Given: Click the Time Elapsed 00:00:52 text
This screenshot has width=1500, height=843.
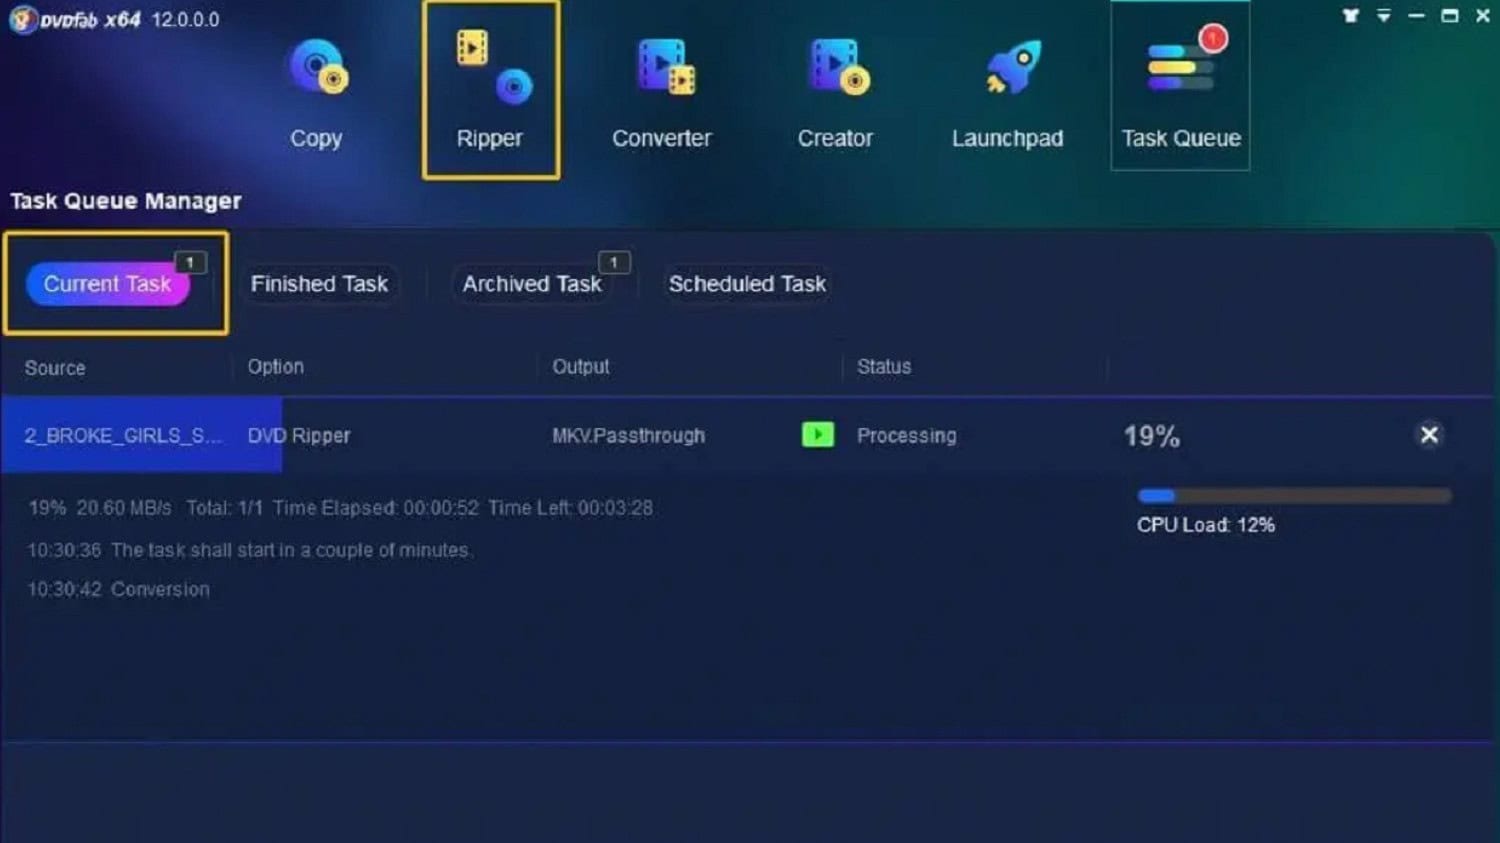Looking at the screenshot, I should pyautogui.click(x=376, y=508).
